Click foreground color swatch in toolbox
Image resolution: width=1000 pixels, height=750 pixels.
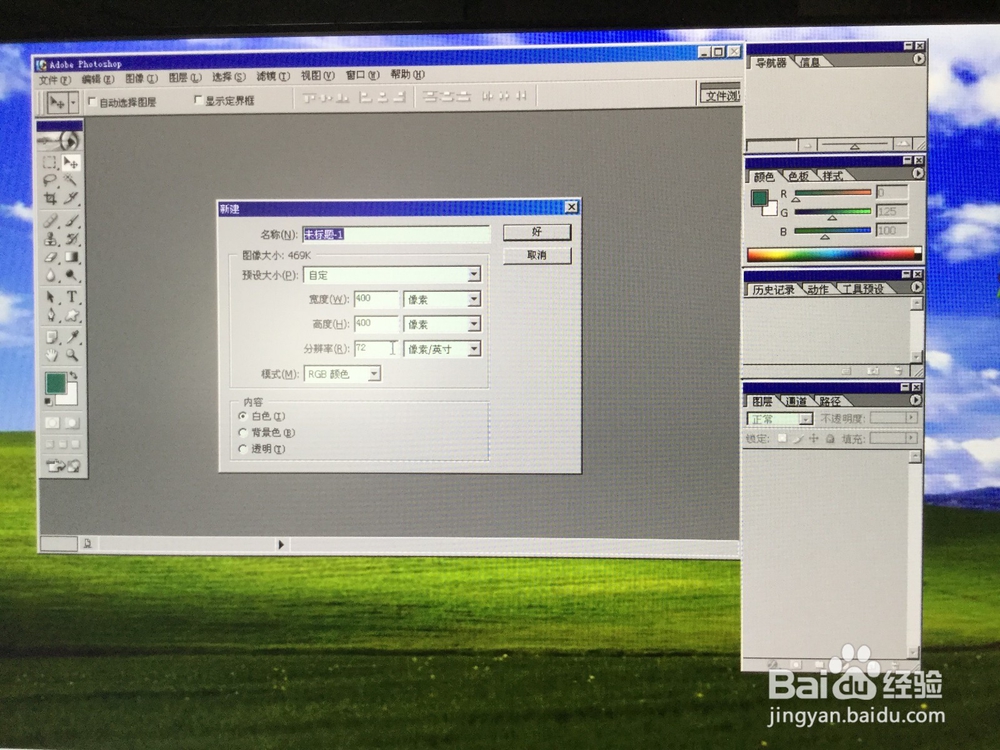55,383
